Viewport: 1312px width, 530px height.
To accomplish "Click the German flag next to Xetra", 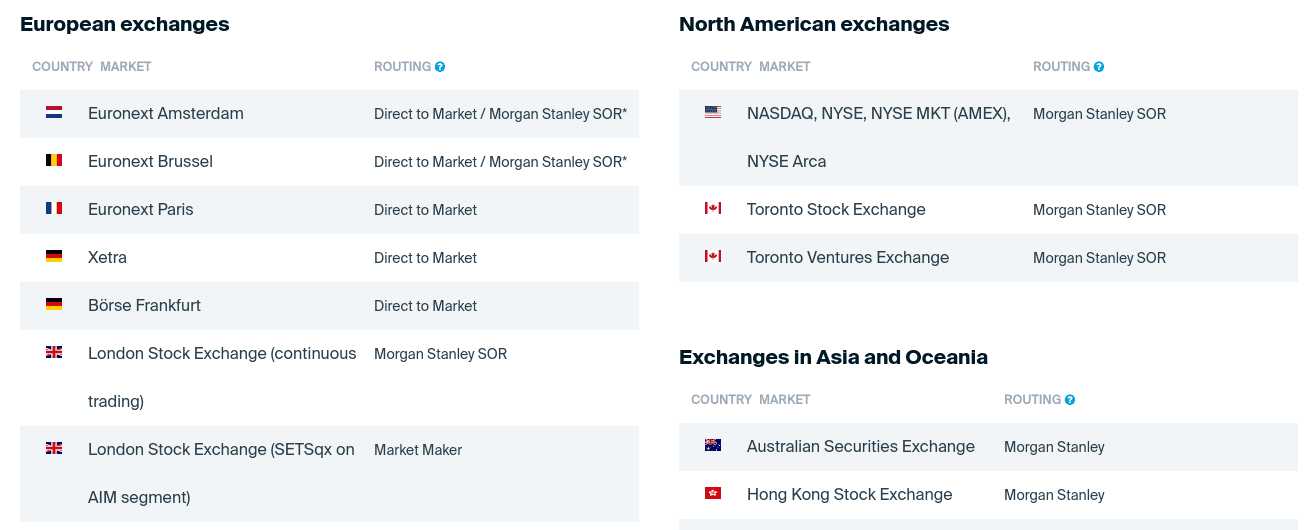I will point(54,256).
